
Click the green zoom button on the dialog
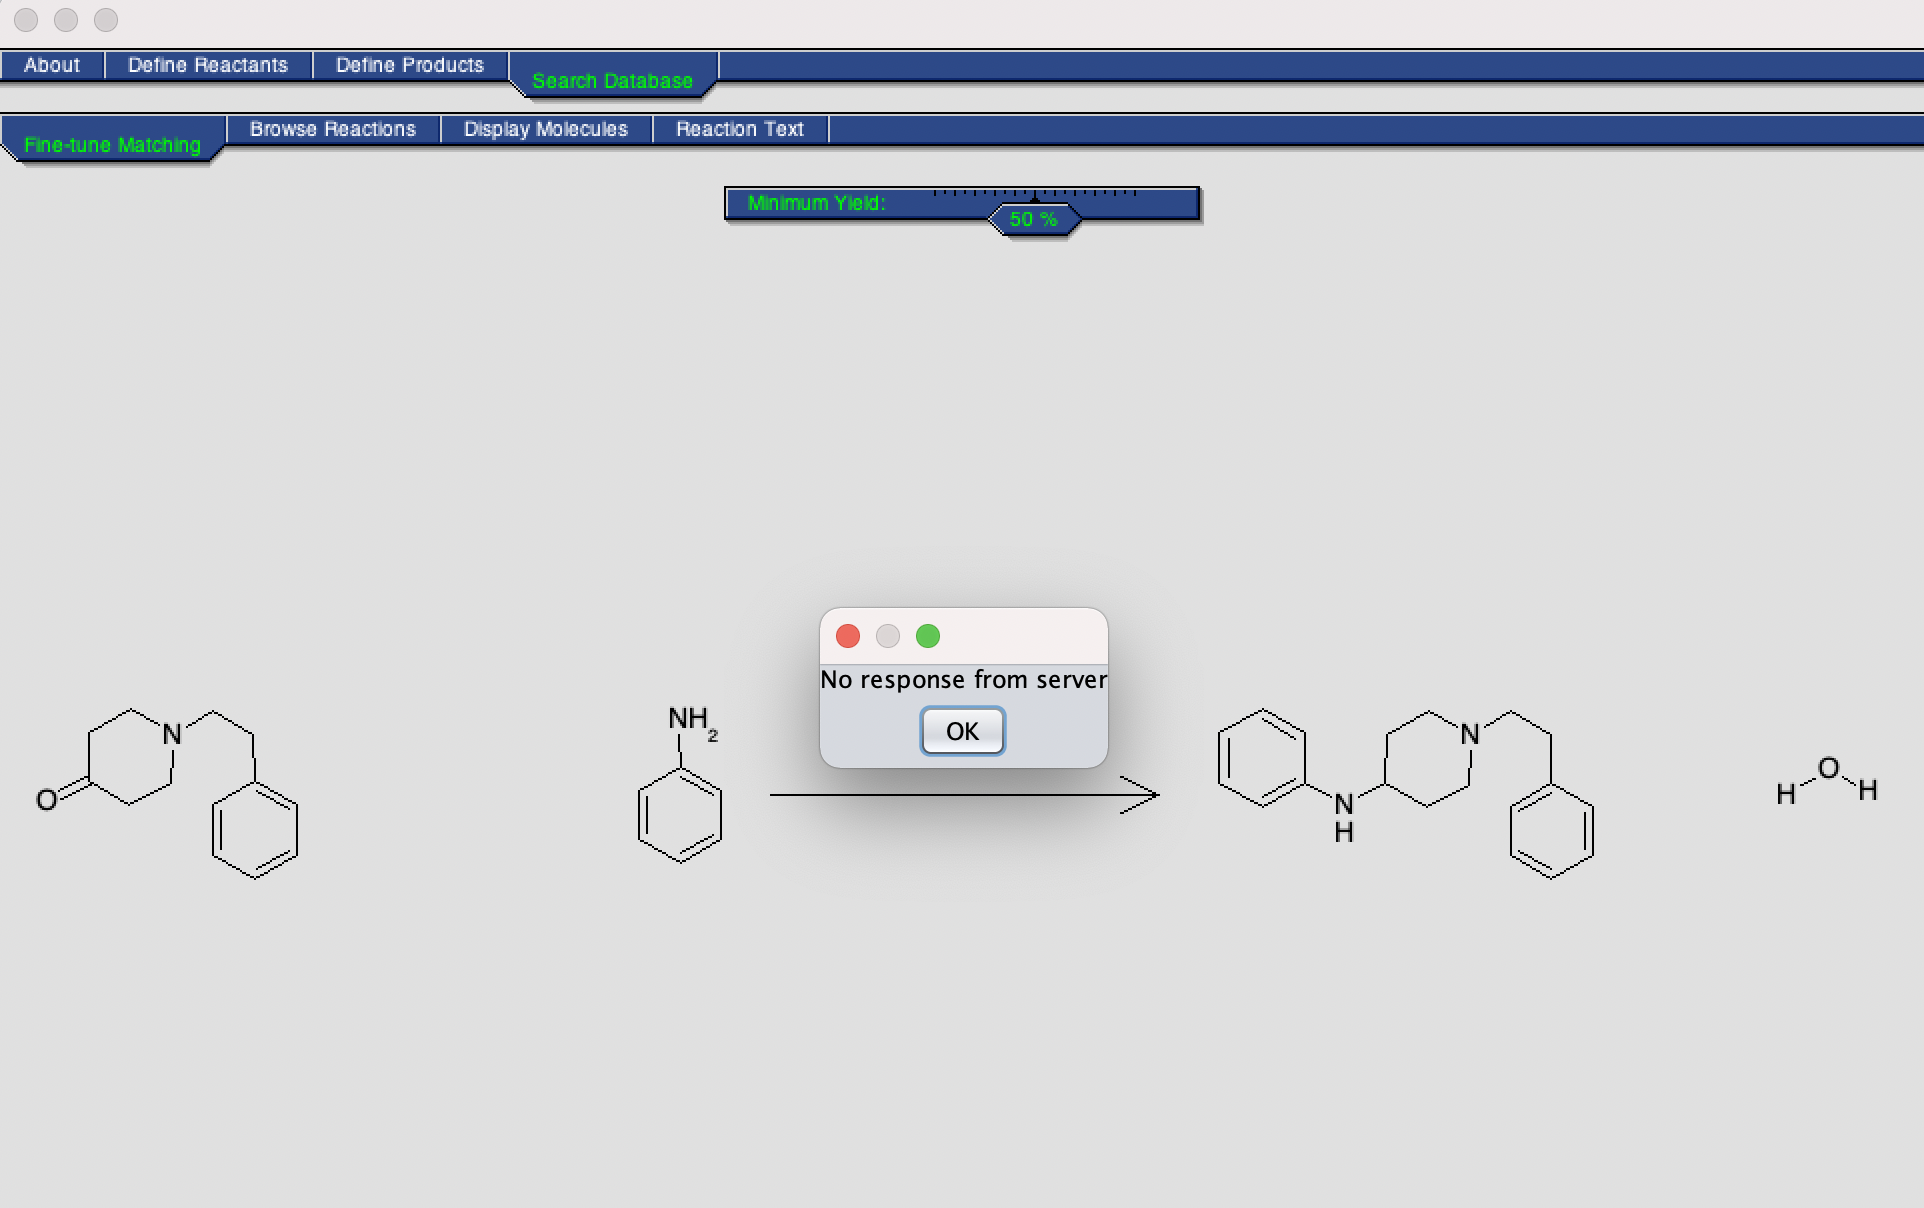[x=928, y=636]
